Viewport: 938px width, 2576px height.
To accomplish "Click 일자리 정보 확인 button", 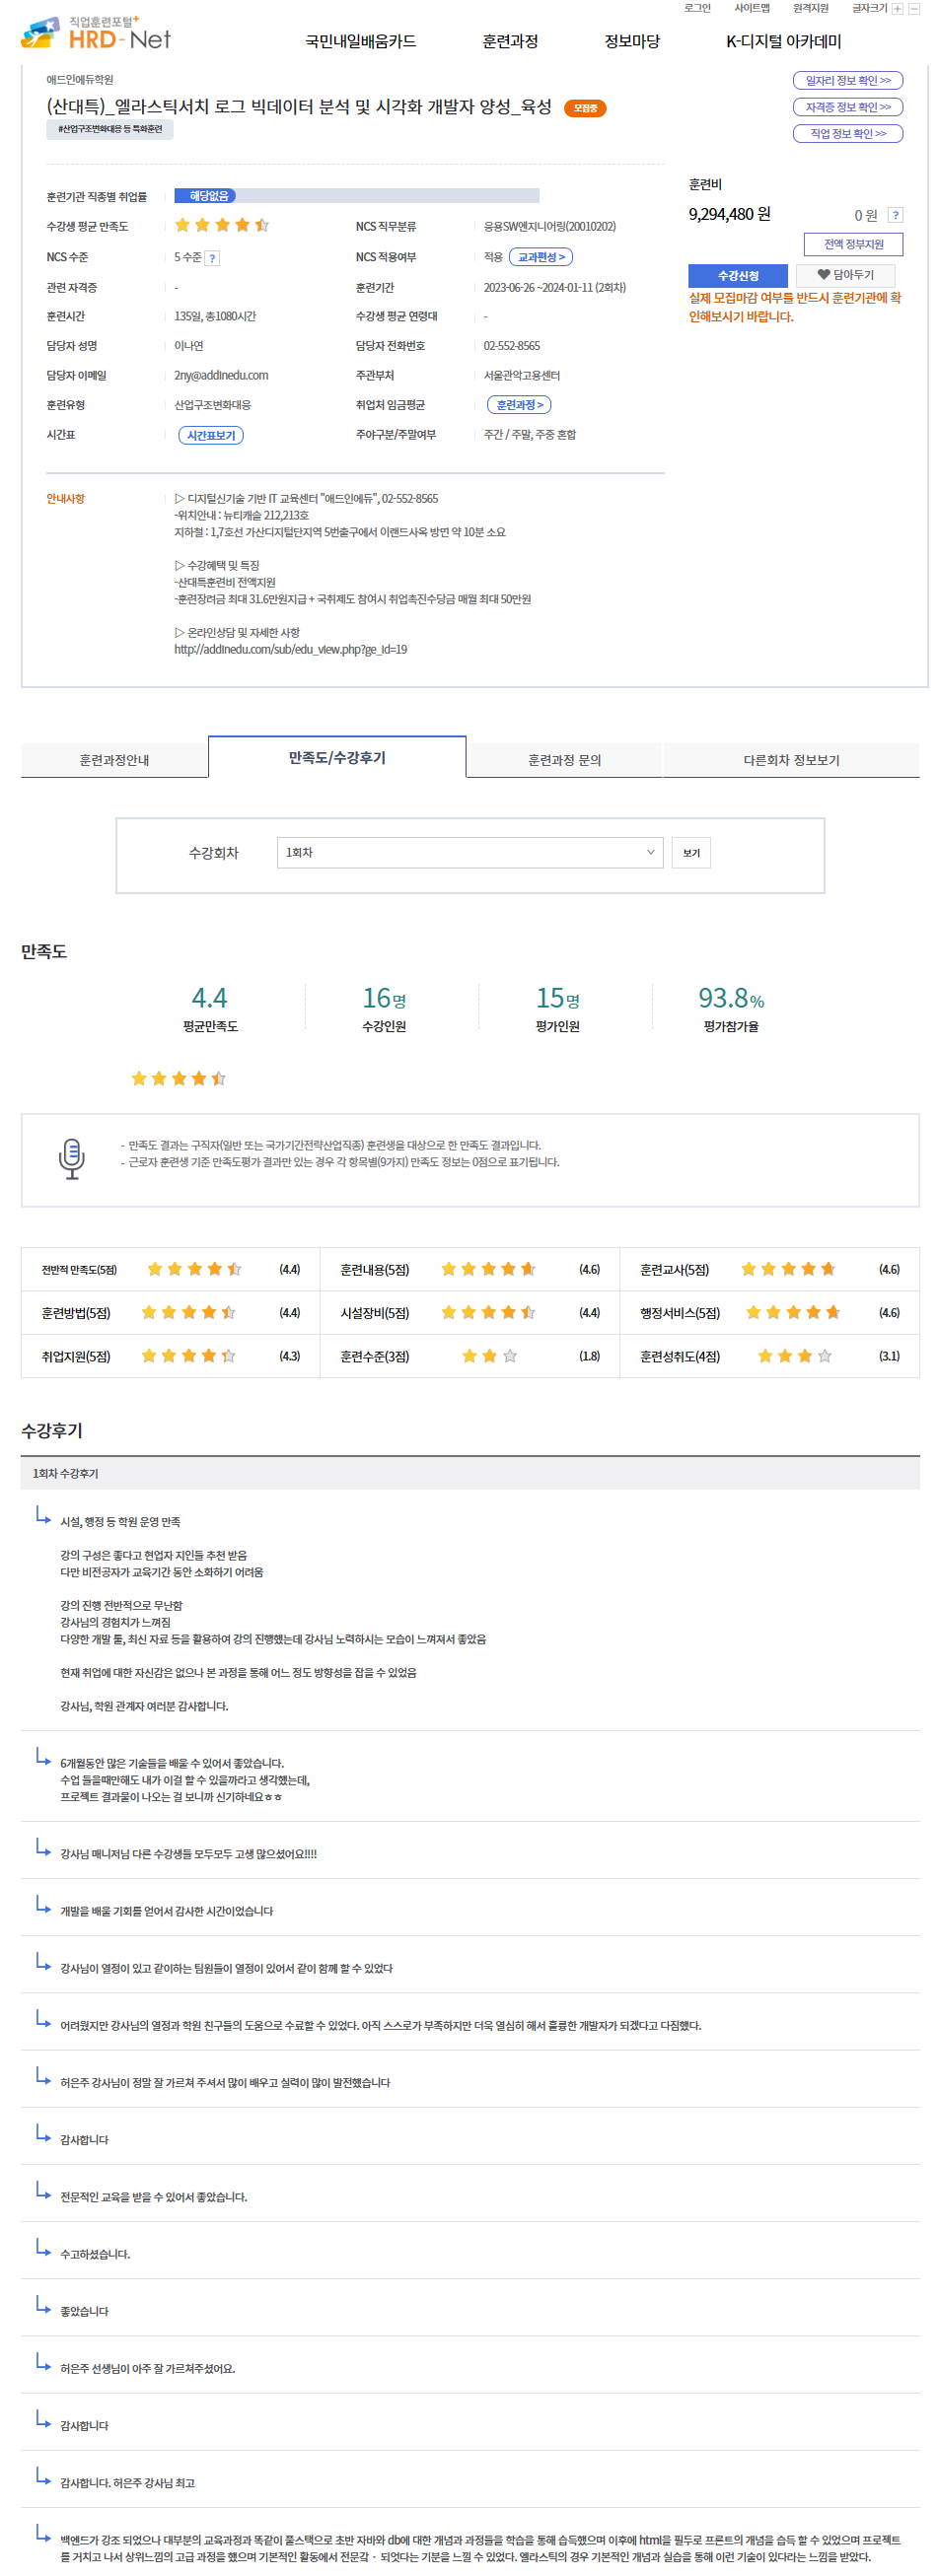I will 848,81.
